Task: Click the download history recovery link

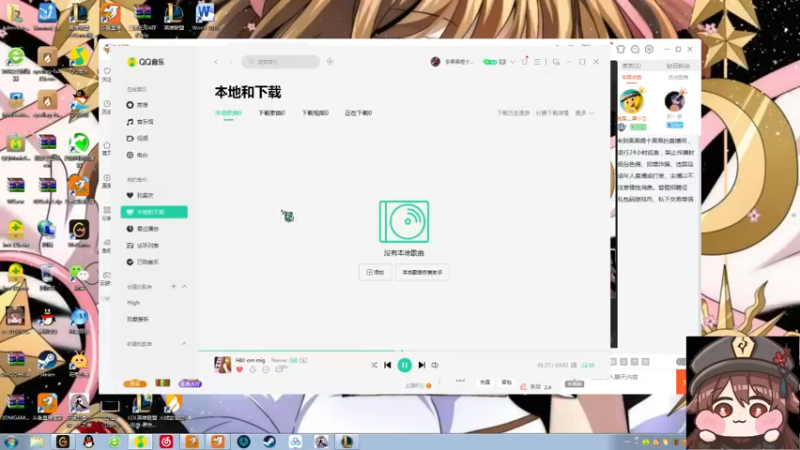Action: (513, 113)
